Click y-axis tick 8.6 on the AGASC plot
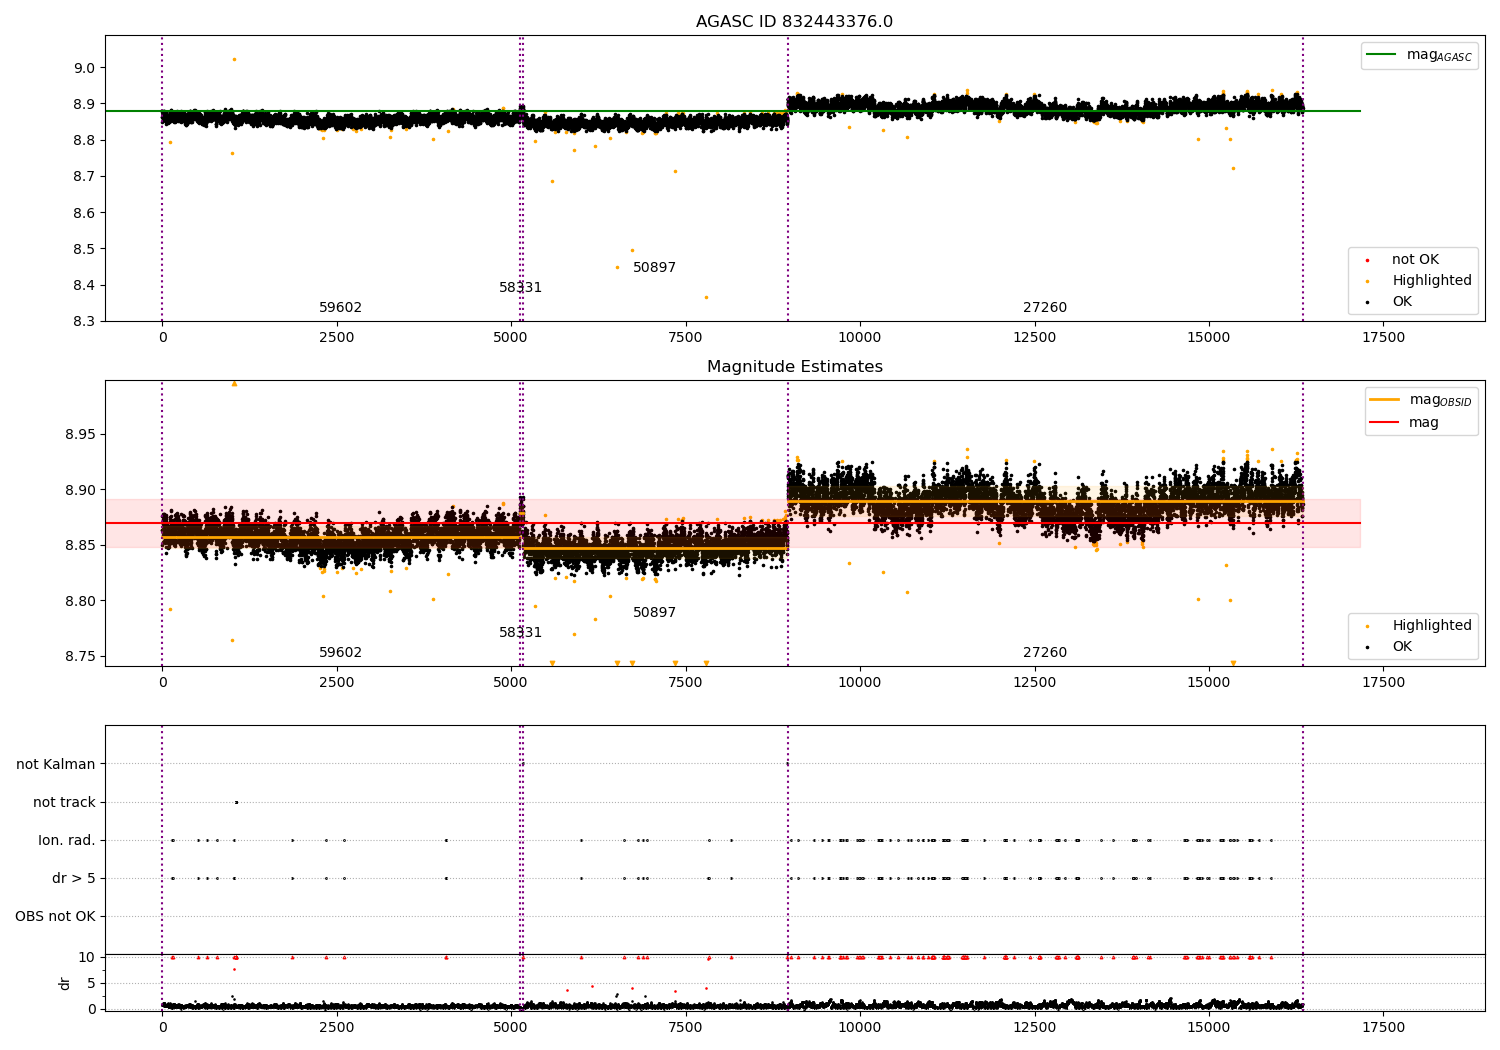This screenshot has width=1500, height=1050. 84,213
